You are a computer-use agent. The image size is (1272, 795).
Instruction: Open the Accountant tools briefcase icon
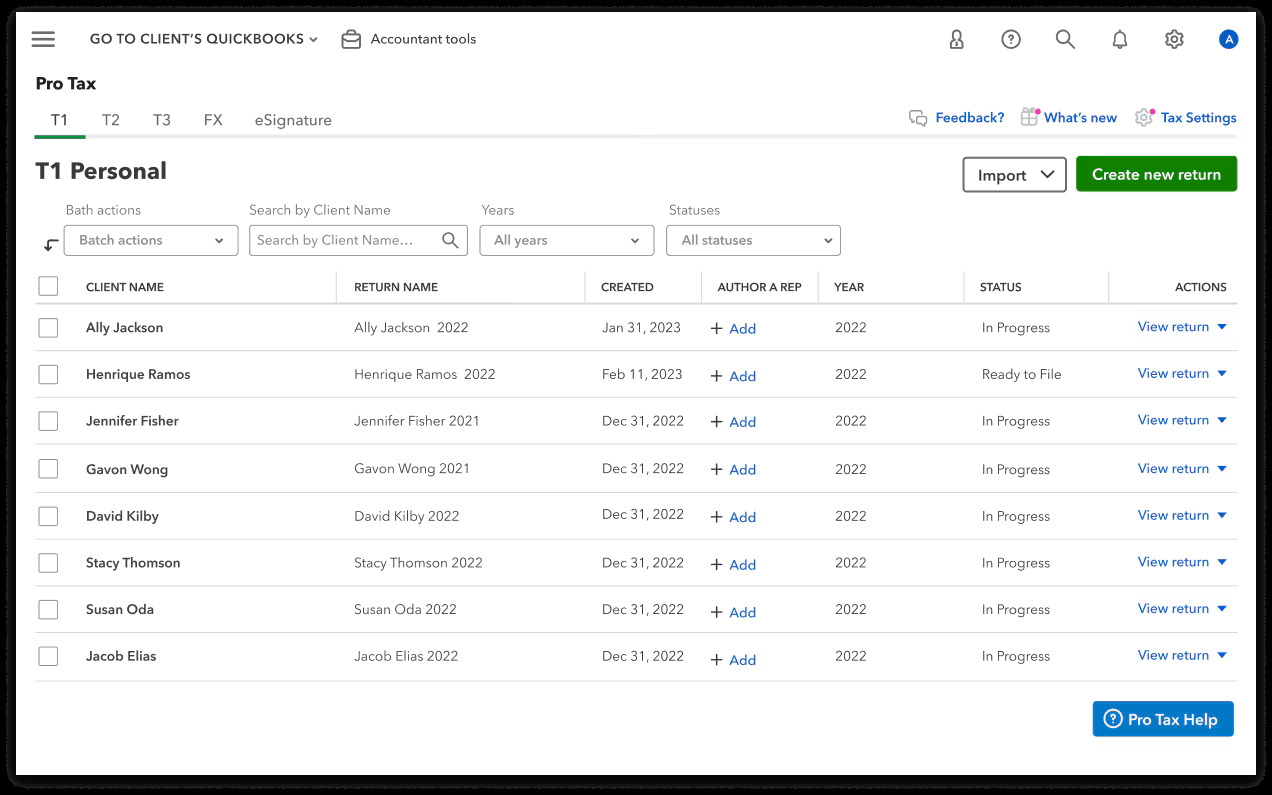tap(351, 39)
